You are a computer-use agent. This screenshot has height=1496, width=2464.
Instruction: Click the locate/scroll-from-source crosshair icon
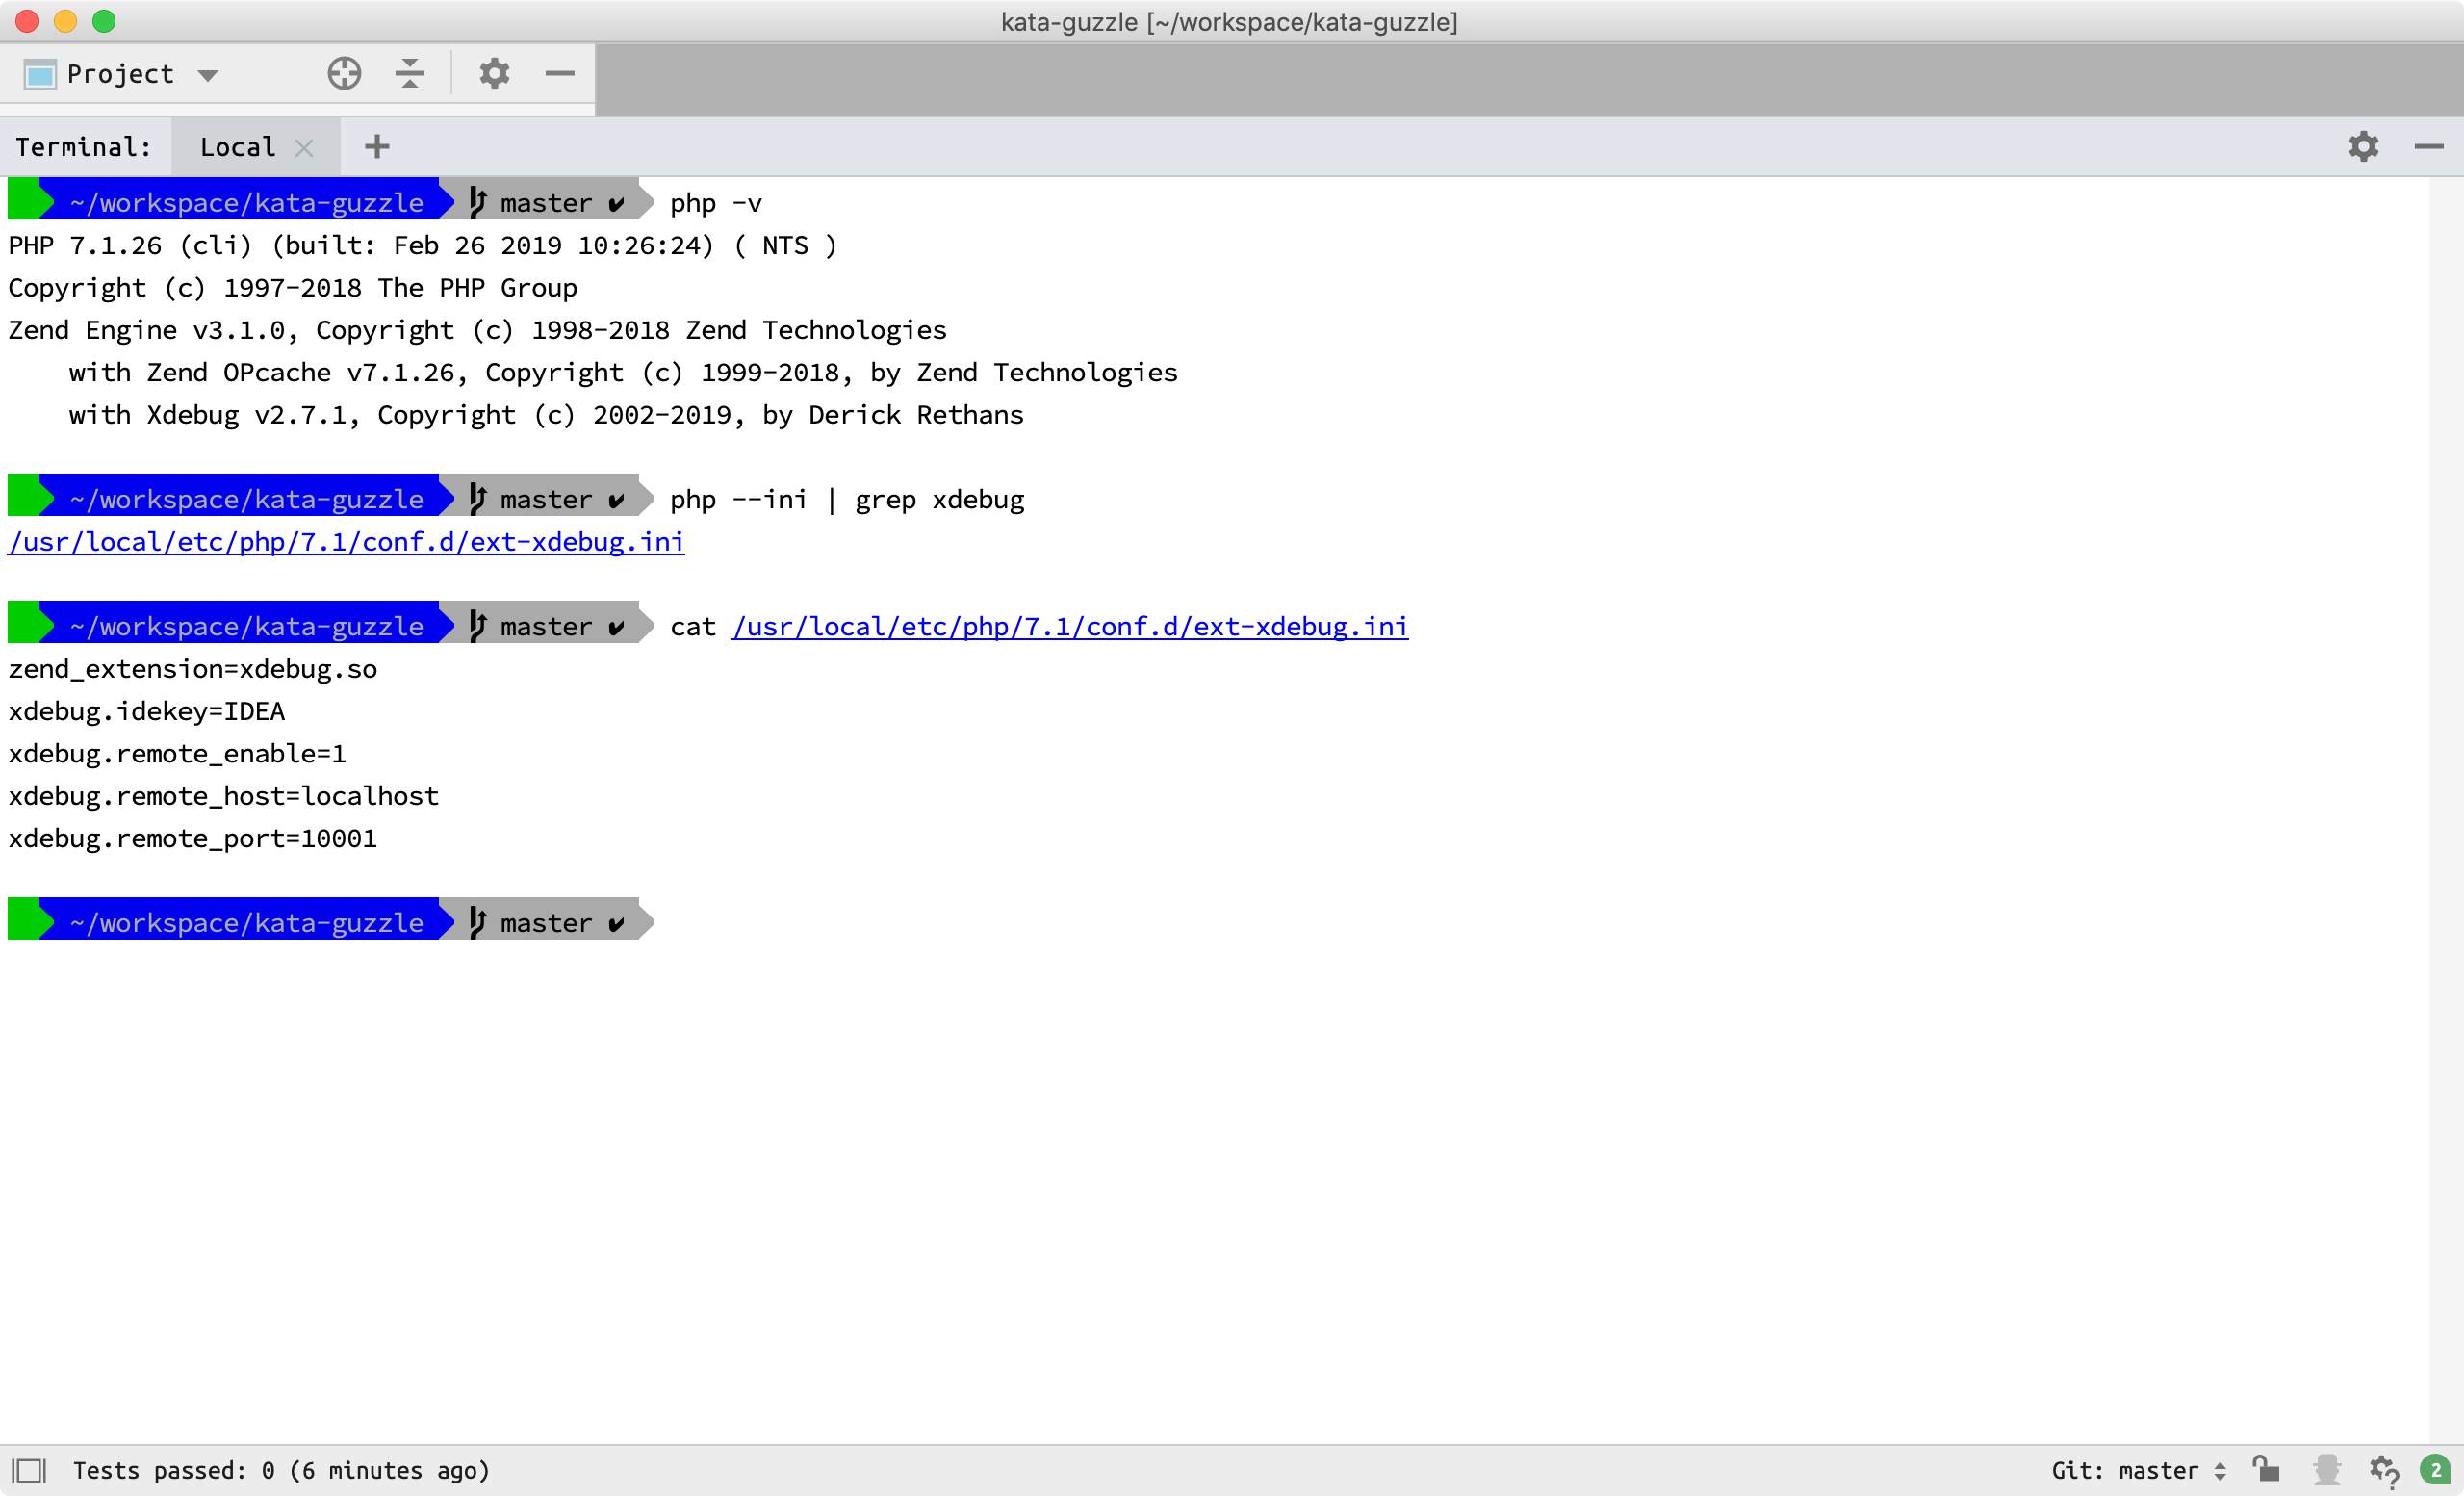344,74
